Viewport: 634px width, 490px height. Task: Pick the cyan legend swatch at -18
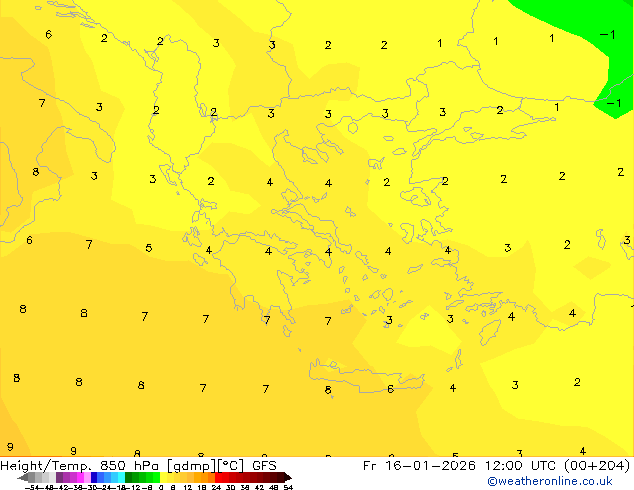(x=121, y=477)
